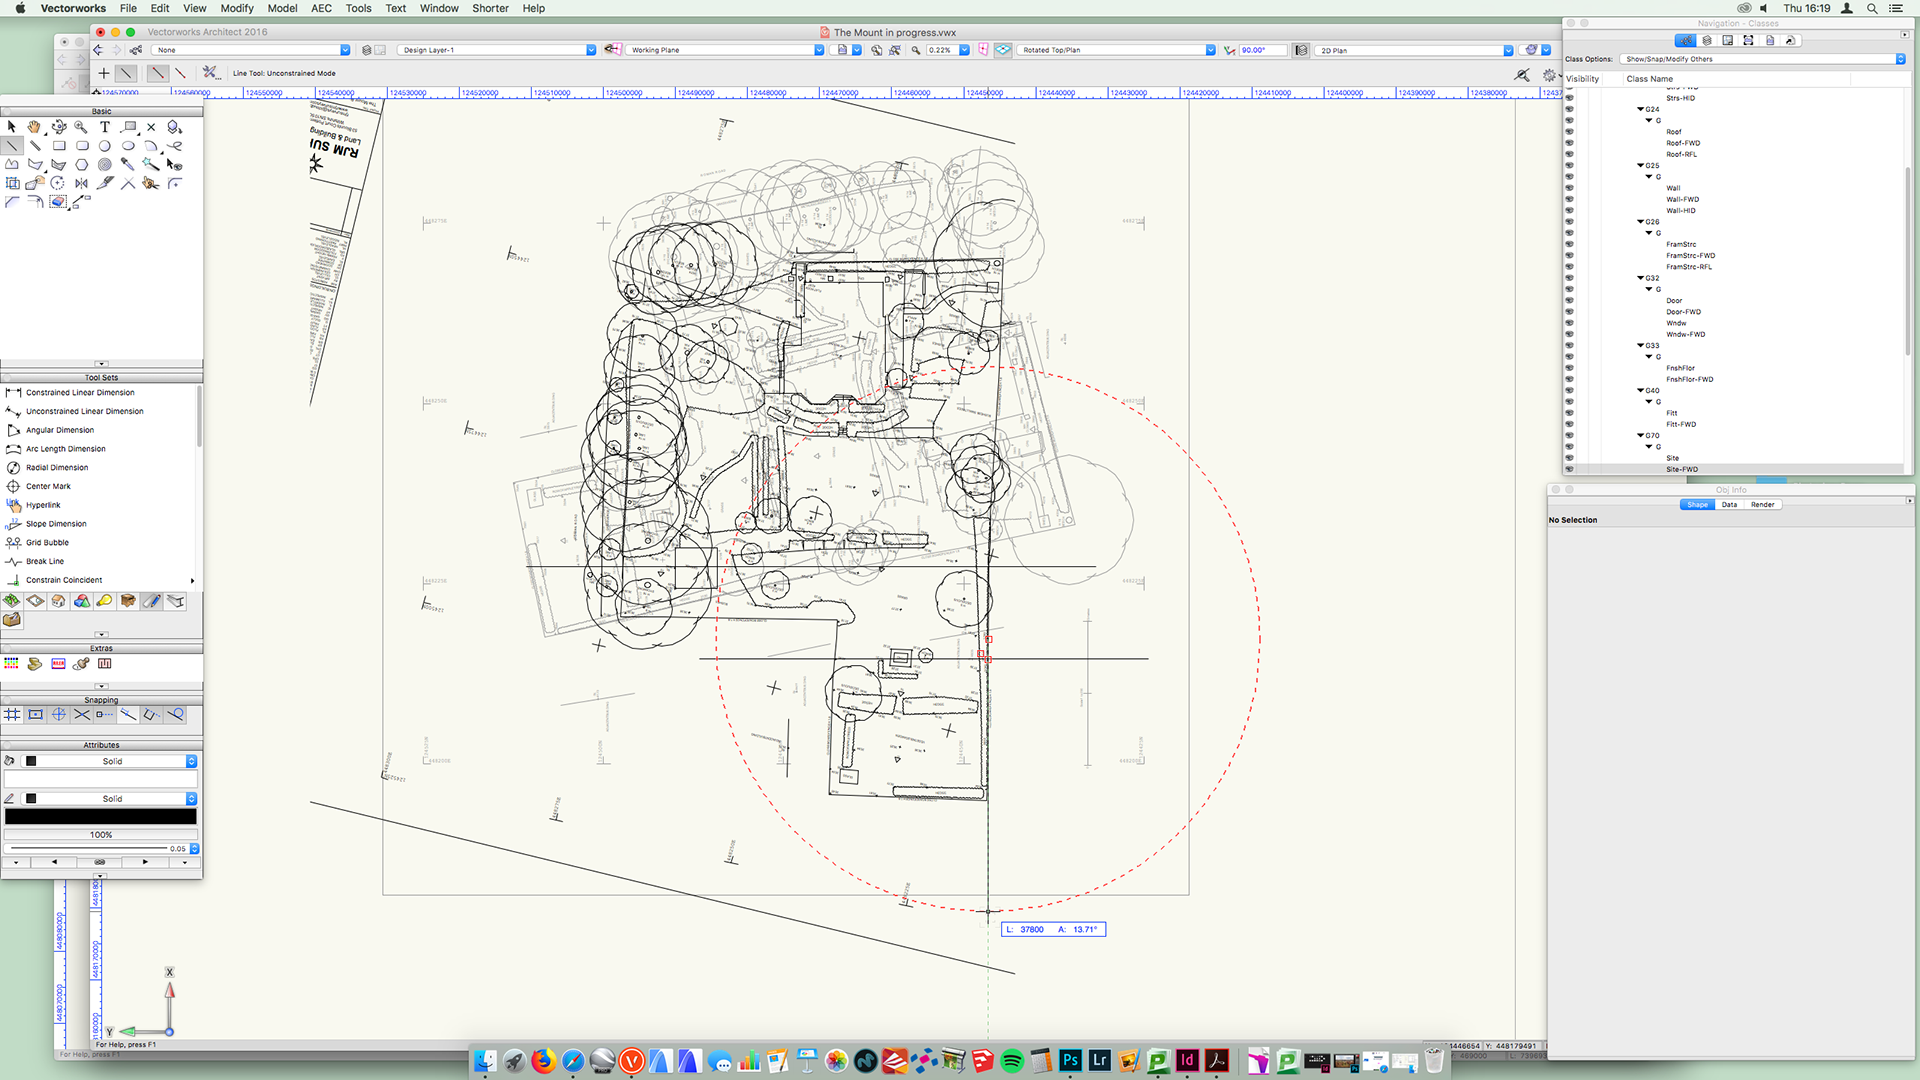Open the 3D Modeling shapes tool set
1920x1080 pixels.
(x=82, y=601)
